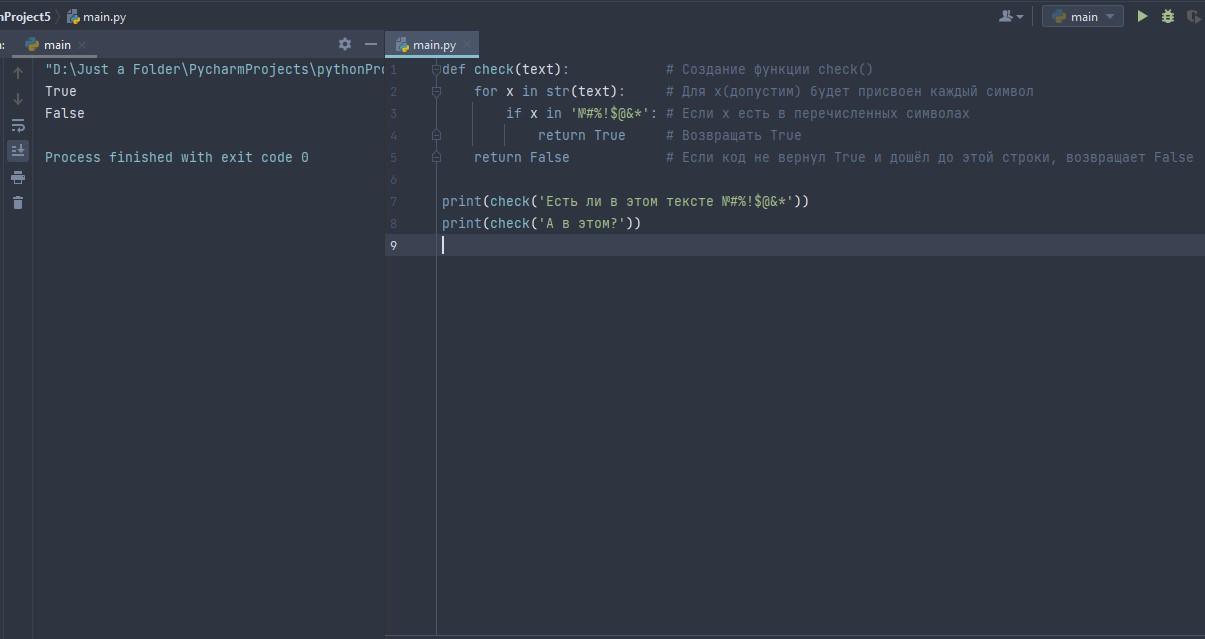
Task: Click the "if x in '№#%!$@&*':" condition
Action: tap(582, 113)
